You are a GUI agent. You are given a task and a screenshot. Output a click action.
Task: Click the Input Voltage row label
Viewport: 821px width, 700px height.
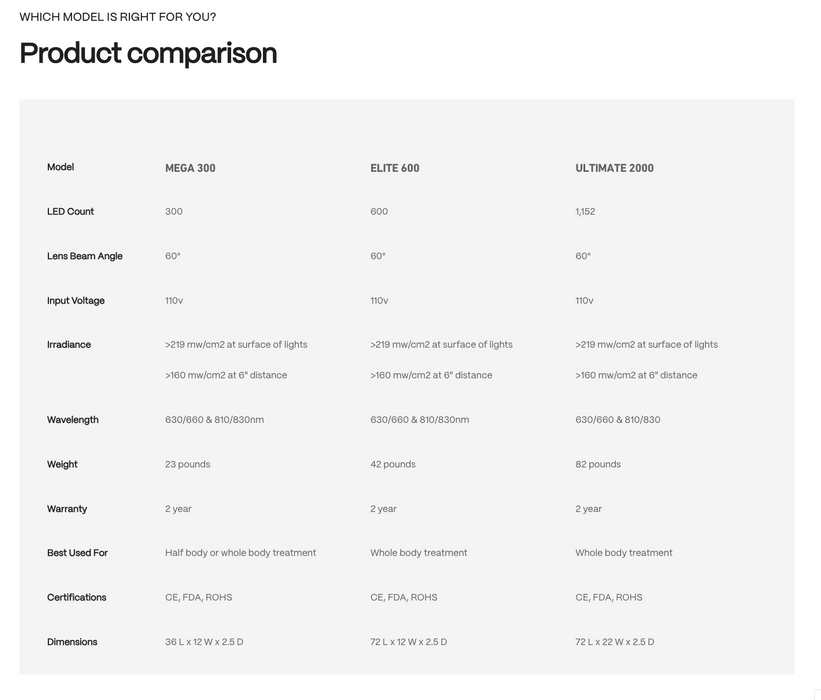coord(75,301)
